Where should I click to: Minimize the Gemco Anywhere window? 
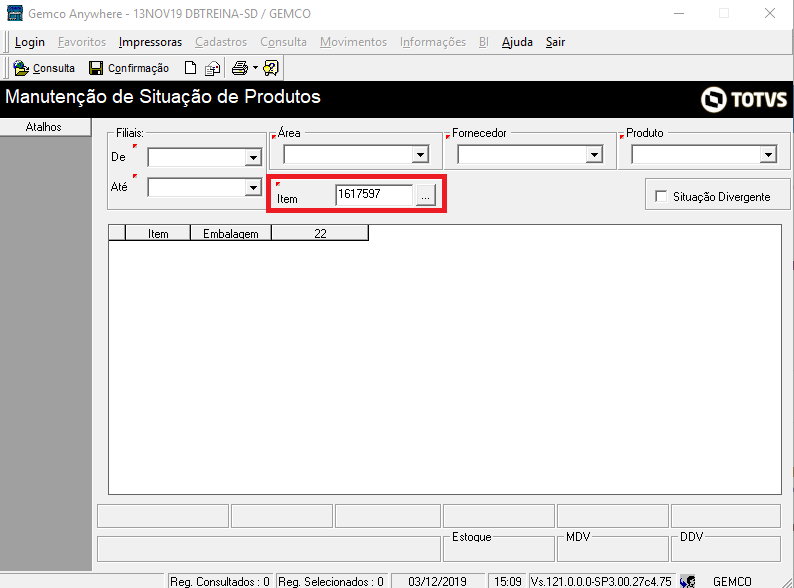(679, 13)
